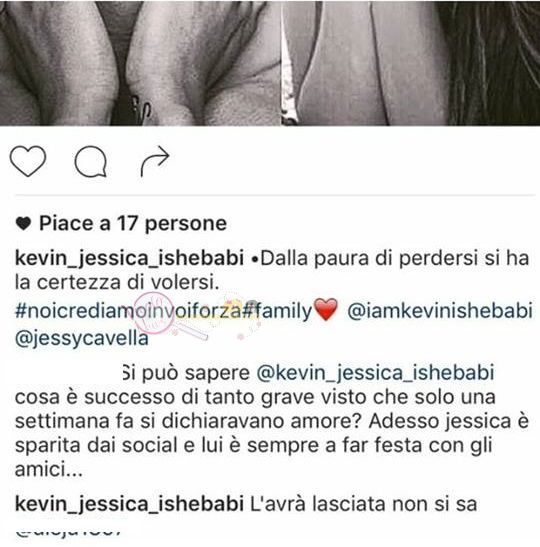Click @kevin_jessica_ishebabi mention inside the comment
This screenshot has height=547, width=540.
coord(375,373)
